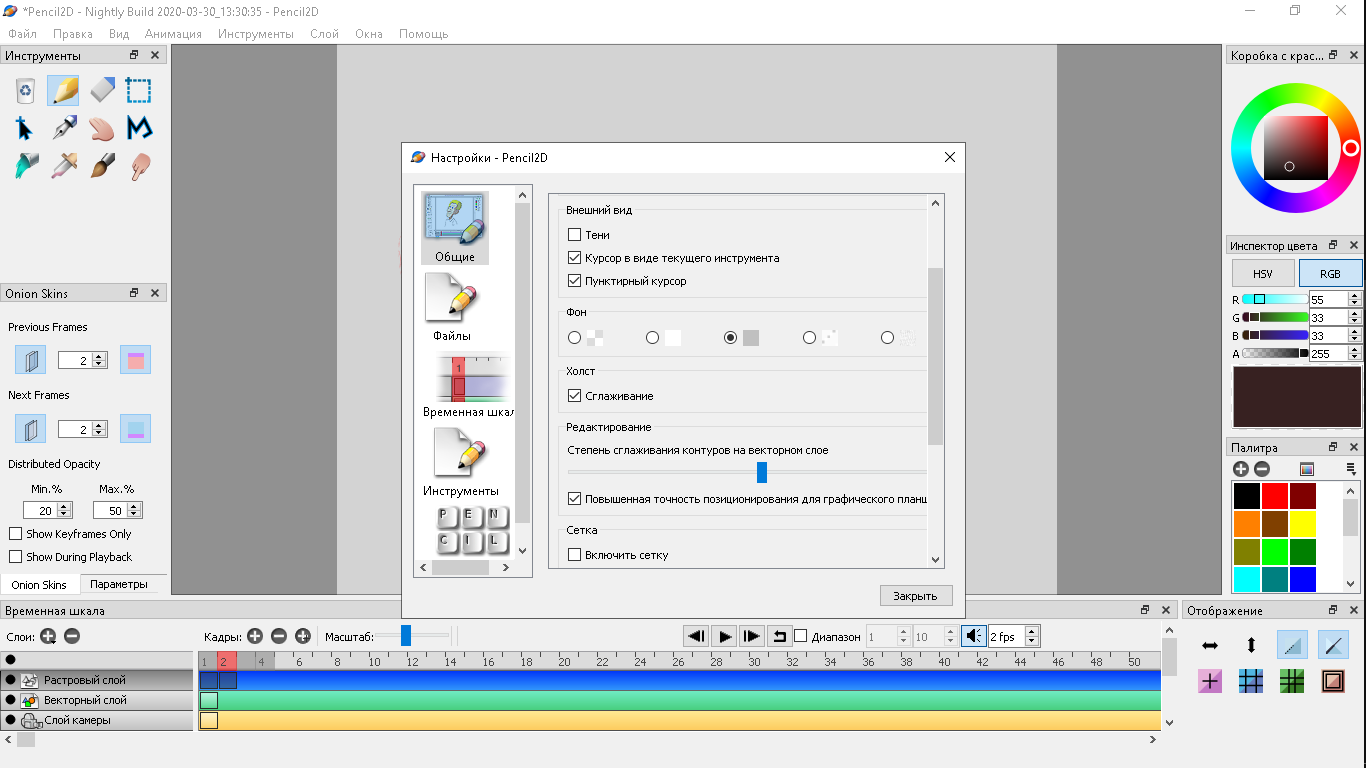Viewport: 1366px width, 768px height.
Task: Float the Onion Skins panel
Action: coord(134,294)
